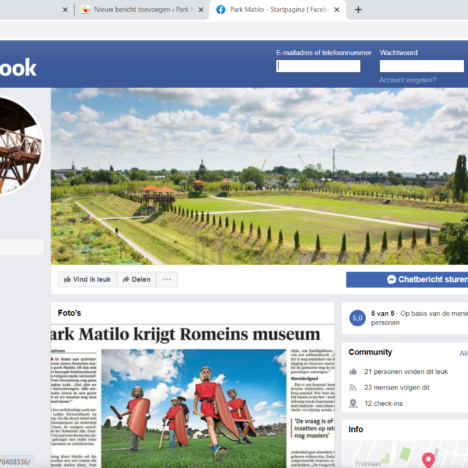Screen dimensions: 468x468
Task: Click the followers feed icon in Community
Action: tap(353, 387)
